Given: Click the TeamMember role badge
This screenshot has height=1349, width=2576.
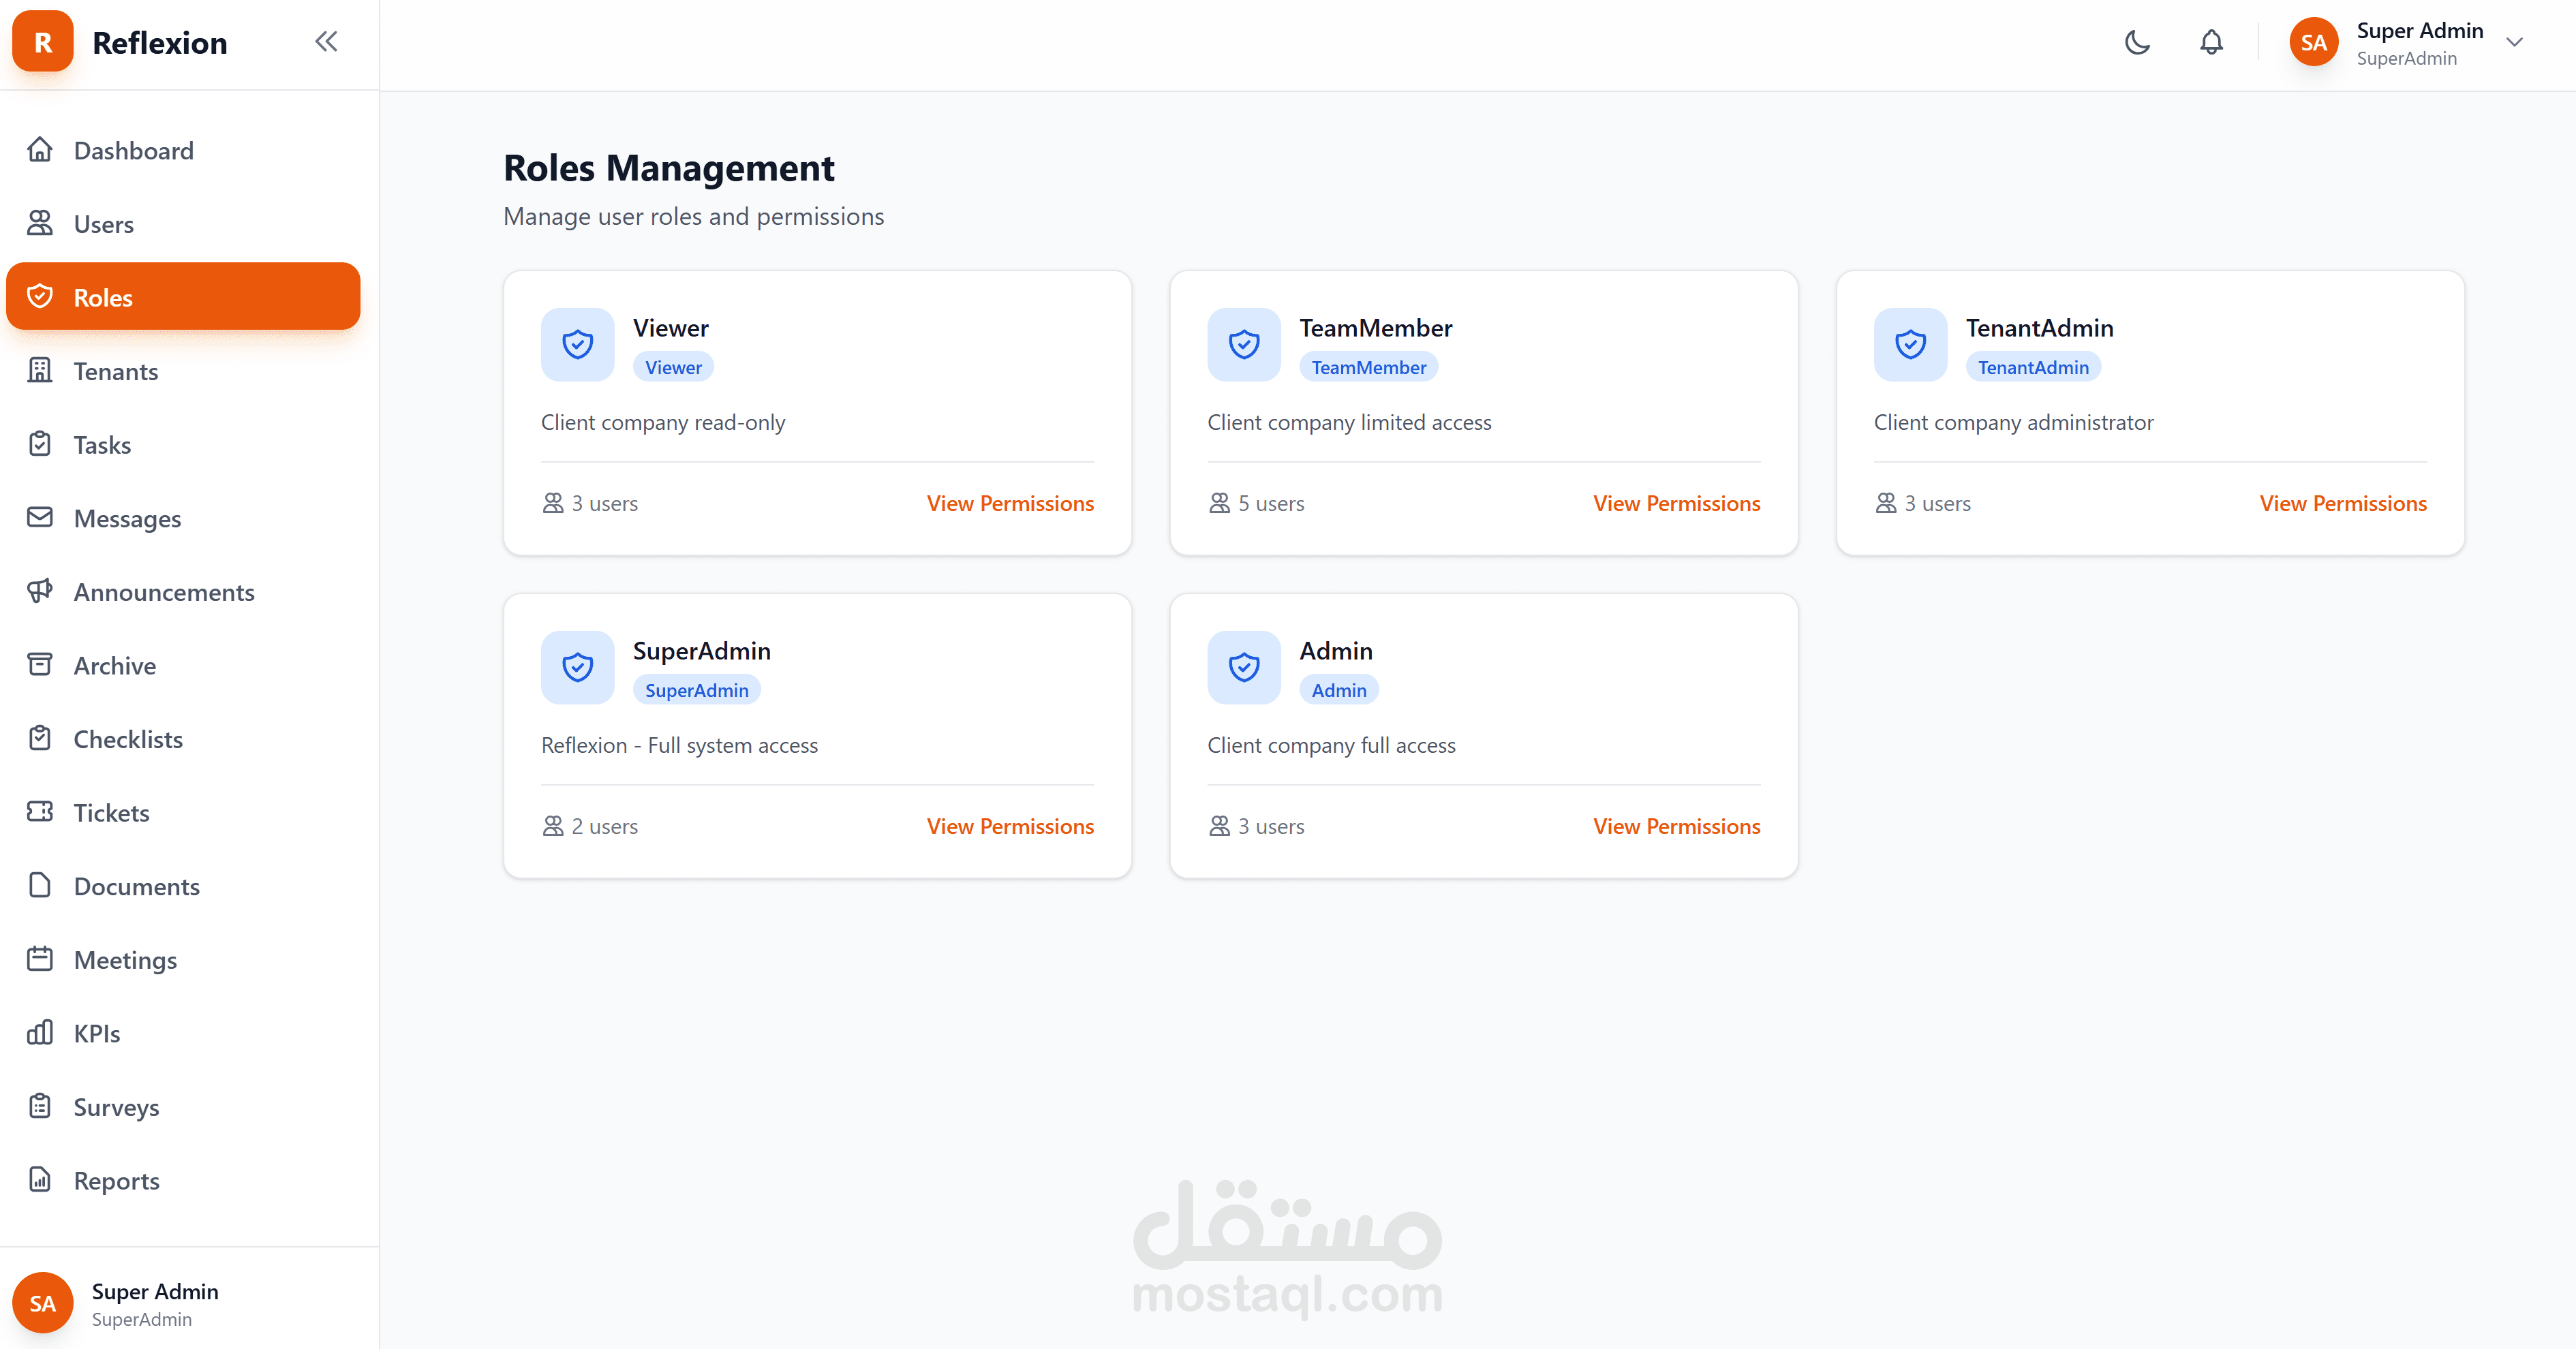Looking at the screenshot, I should [1368, 368].
